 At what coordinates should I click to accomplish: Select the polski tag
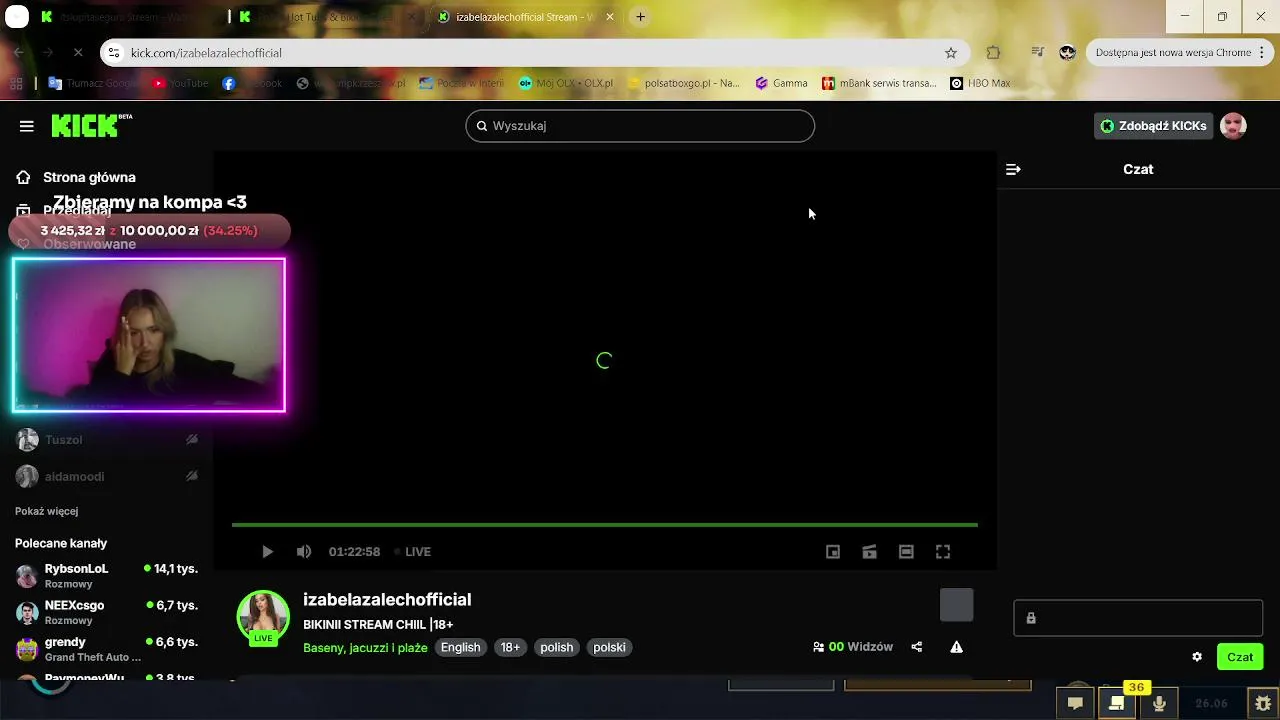[609, 648]
